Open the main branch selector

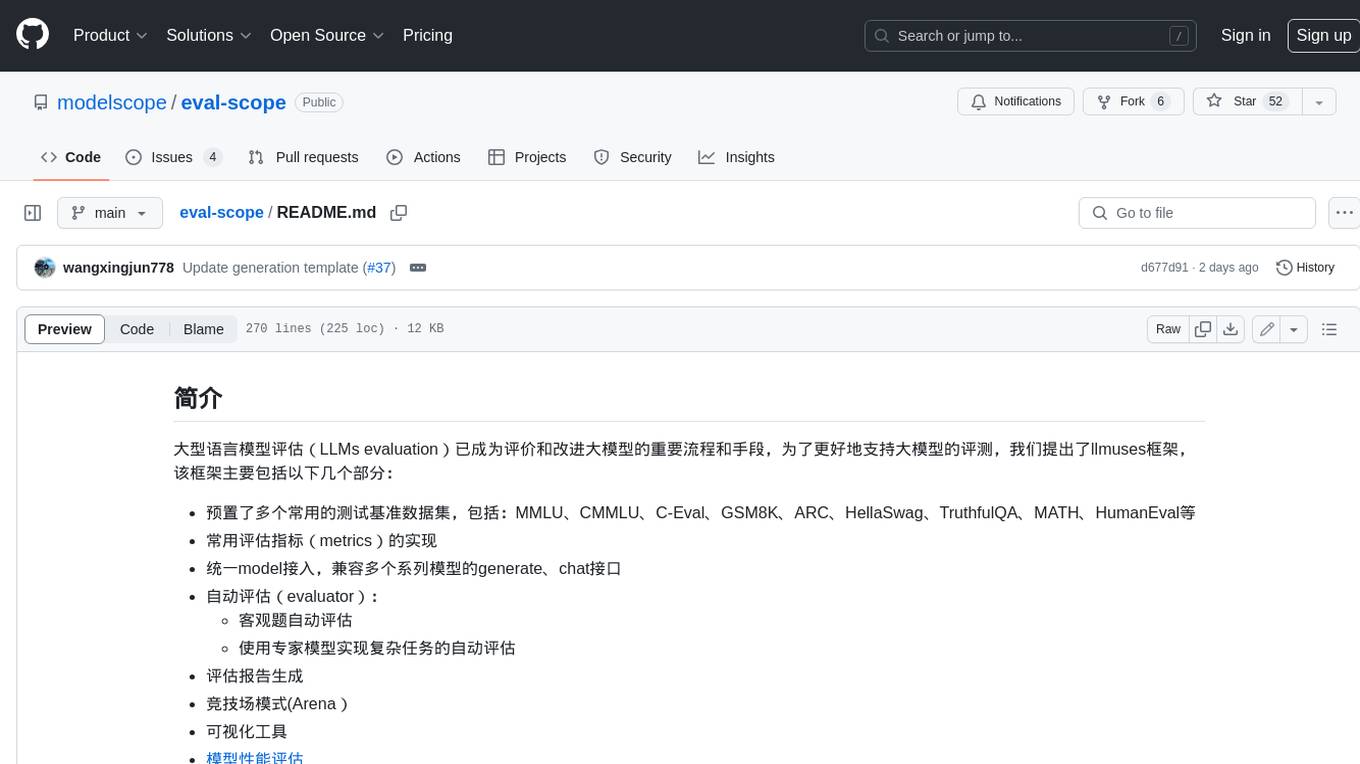110,213
